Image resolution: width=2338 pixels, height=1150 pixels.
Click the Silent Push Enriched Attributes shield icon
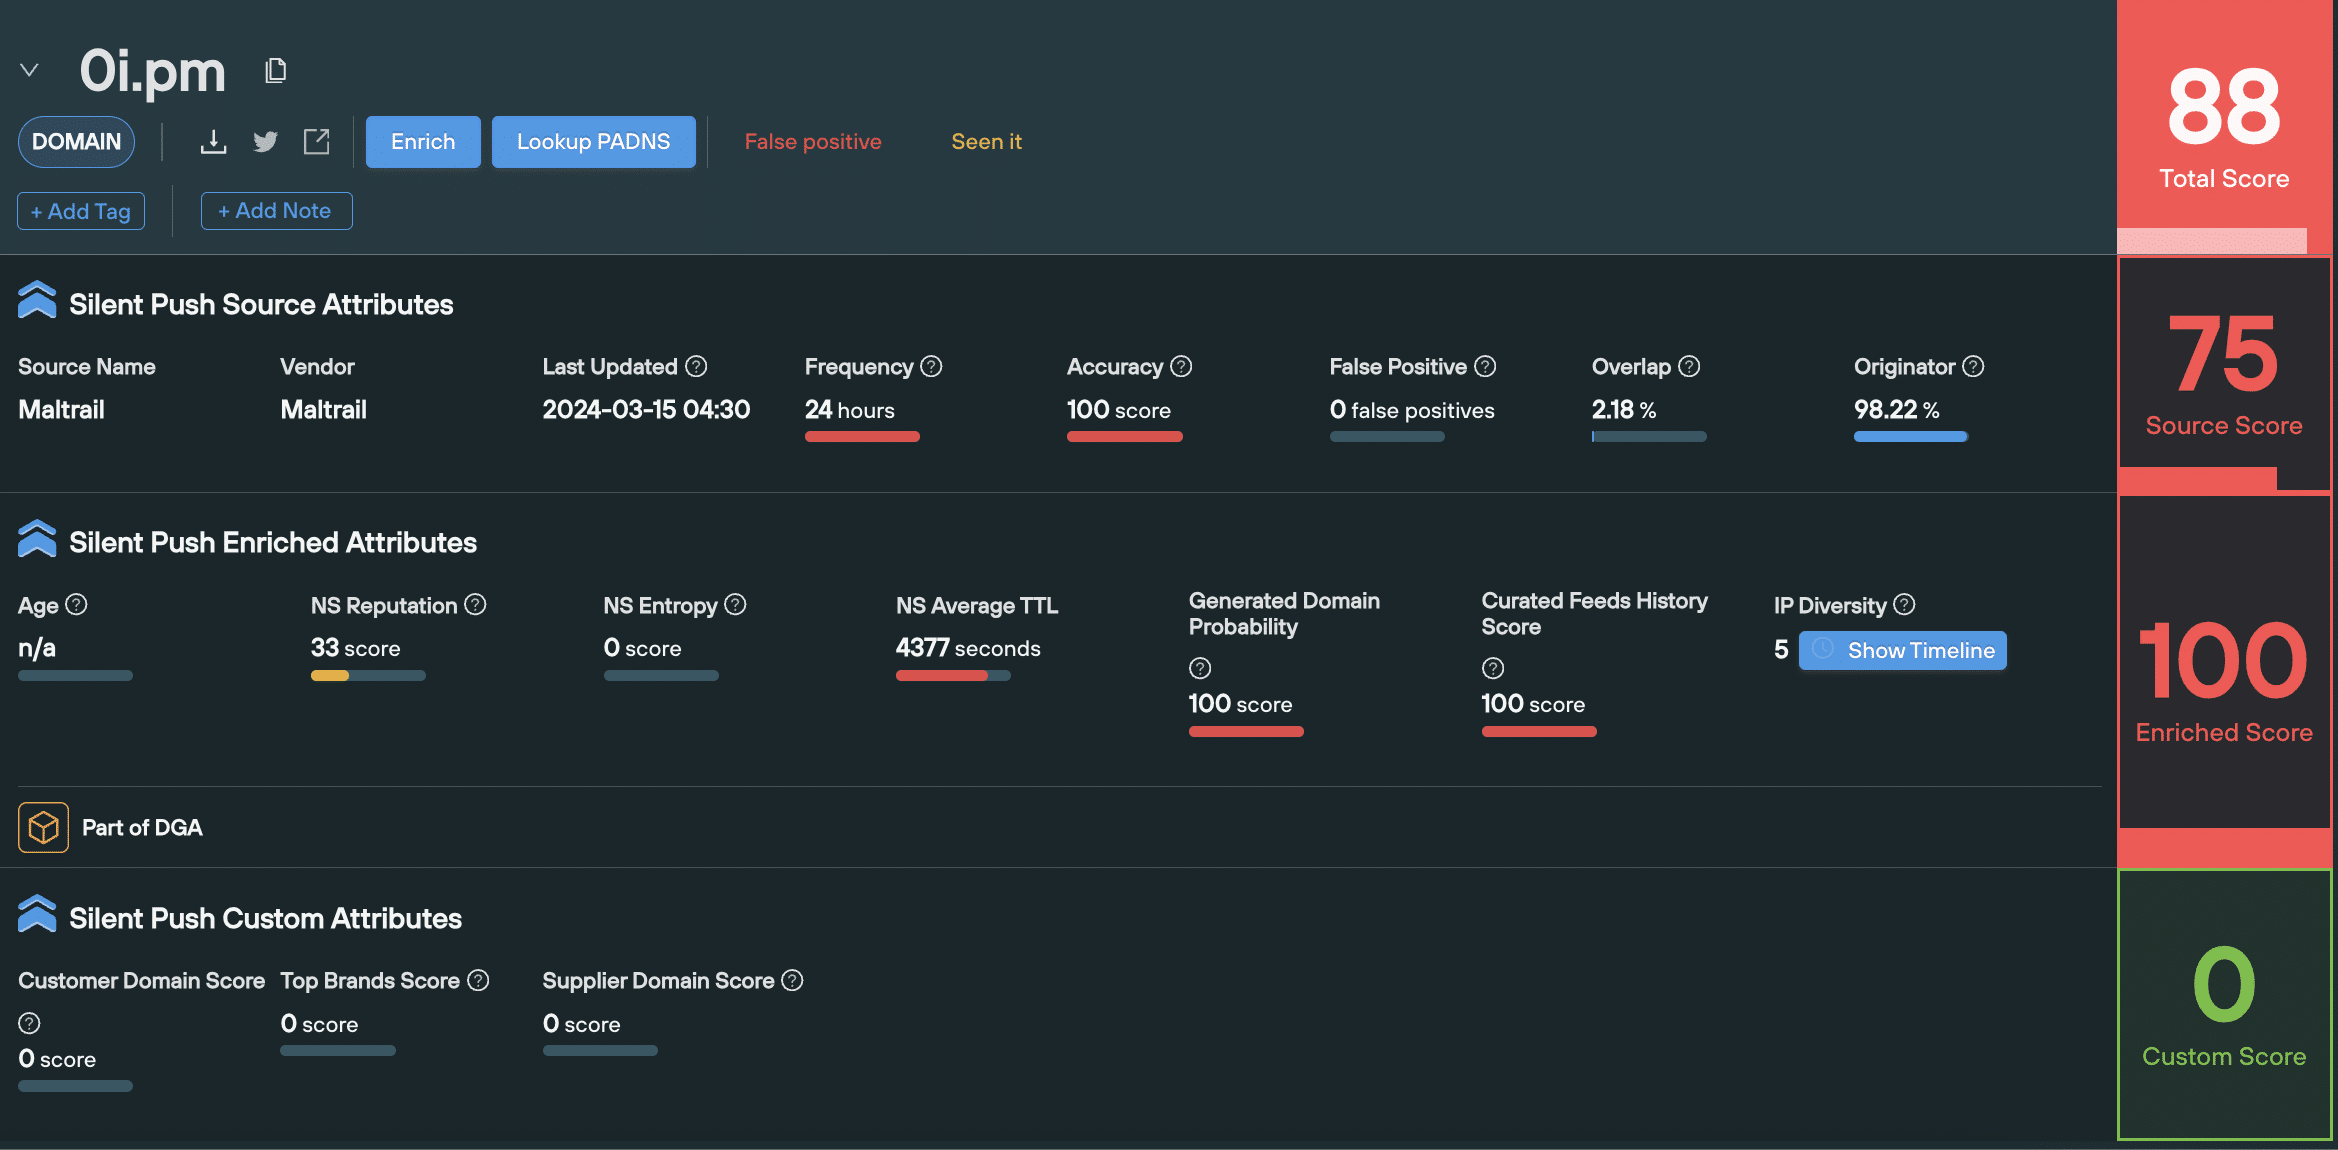coord(36,541)
